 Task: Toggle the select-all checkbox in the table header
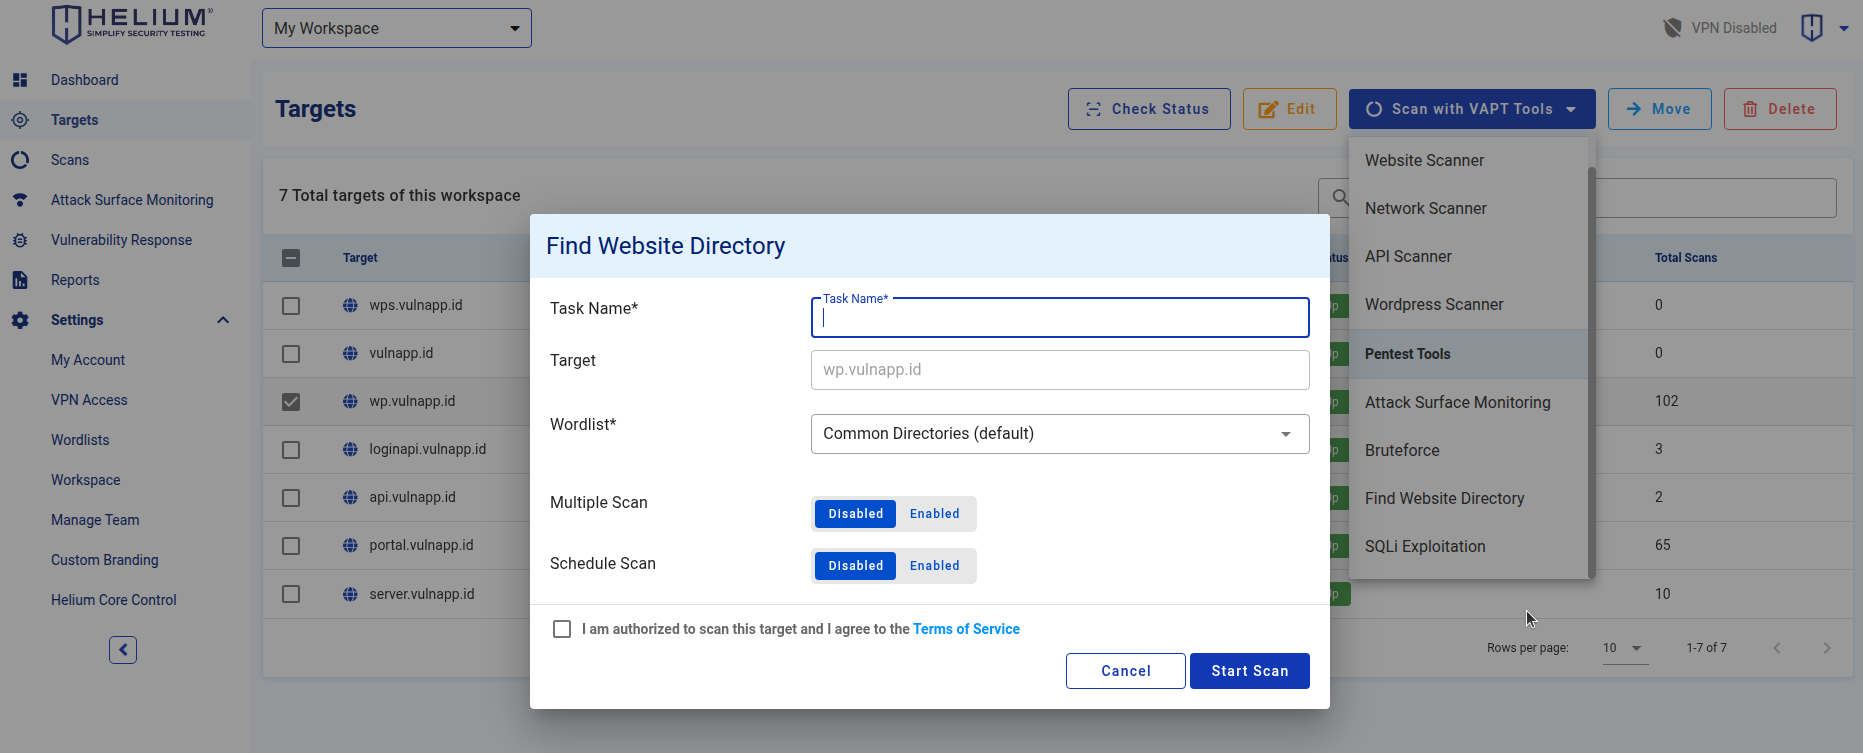tap(291, 258)
